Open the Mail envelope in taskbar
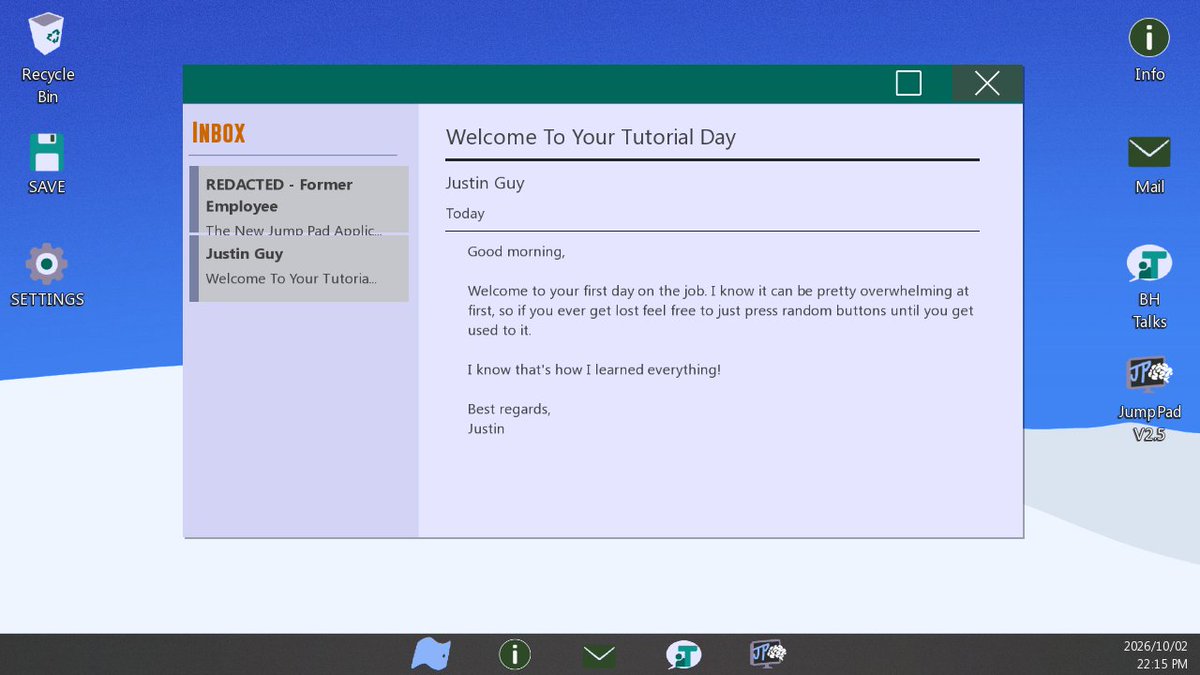 coord(599,656)
